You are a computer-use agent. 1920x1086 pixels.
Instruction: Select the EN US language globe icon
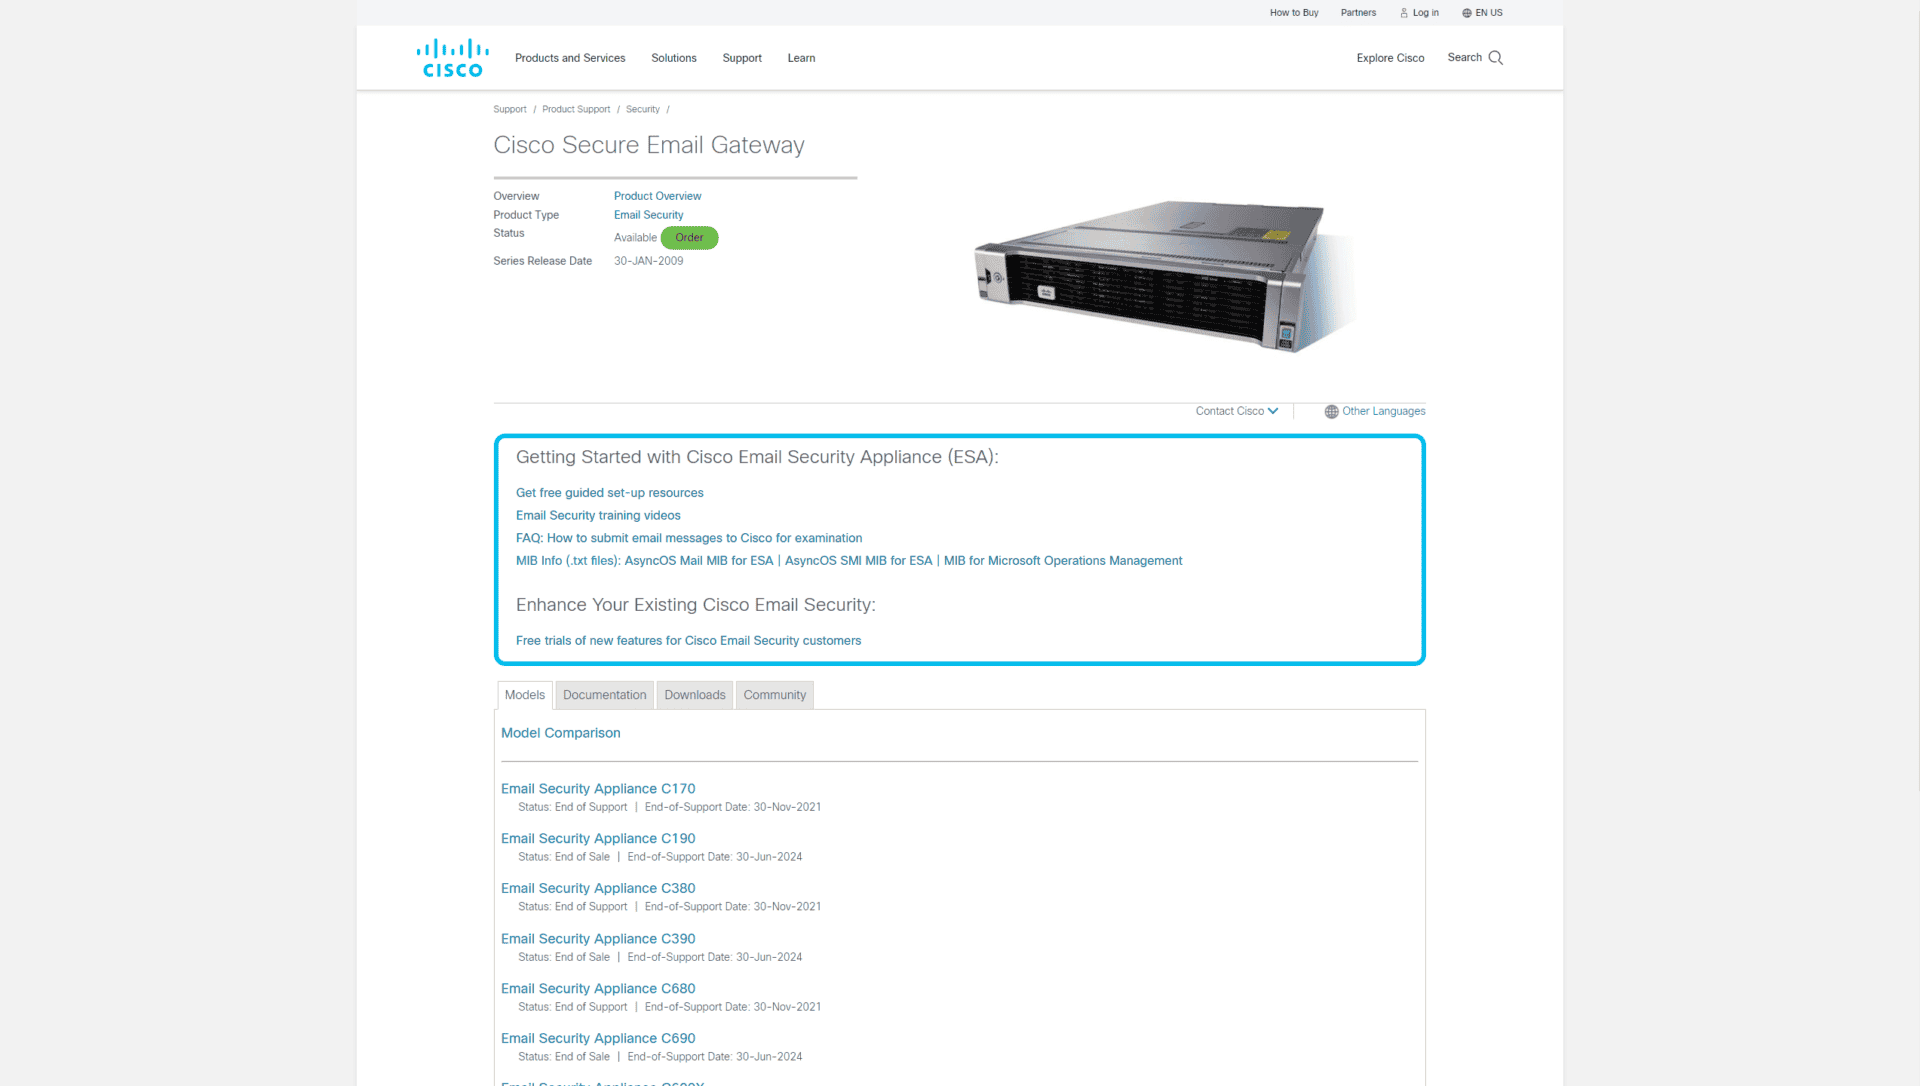coord(1465,12)
